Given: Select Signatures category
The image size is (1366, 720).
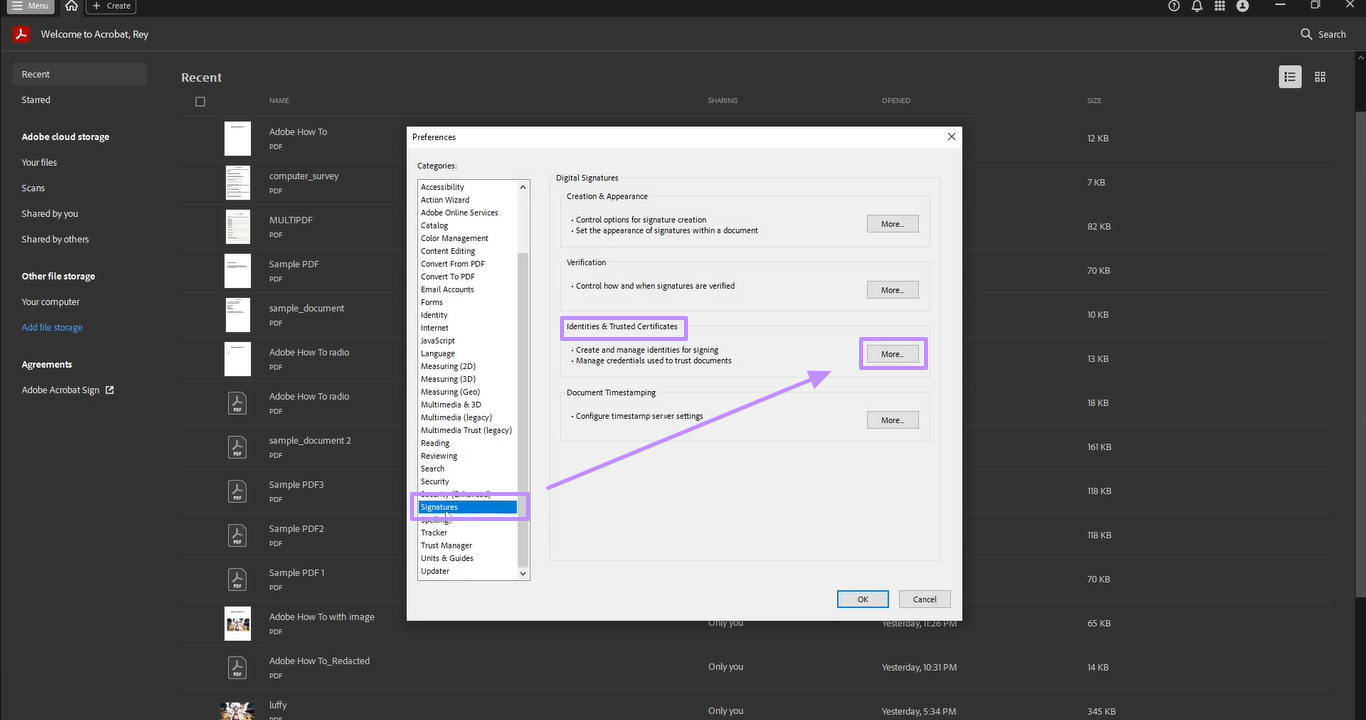Looking at the screenshot, I should click(467, 507).
